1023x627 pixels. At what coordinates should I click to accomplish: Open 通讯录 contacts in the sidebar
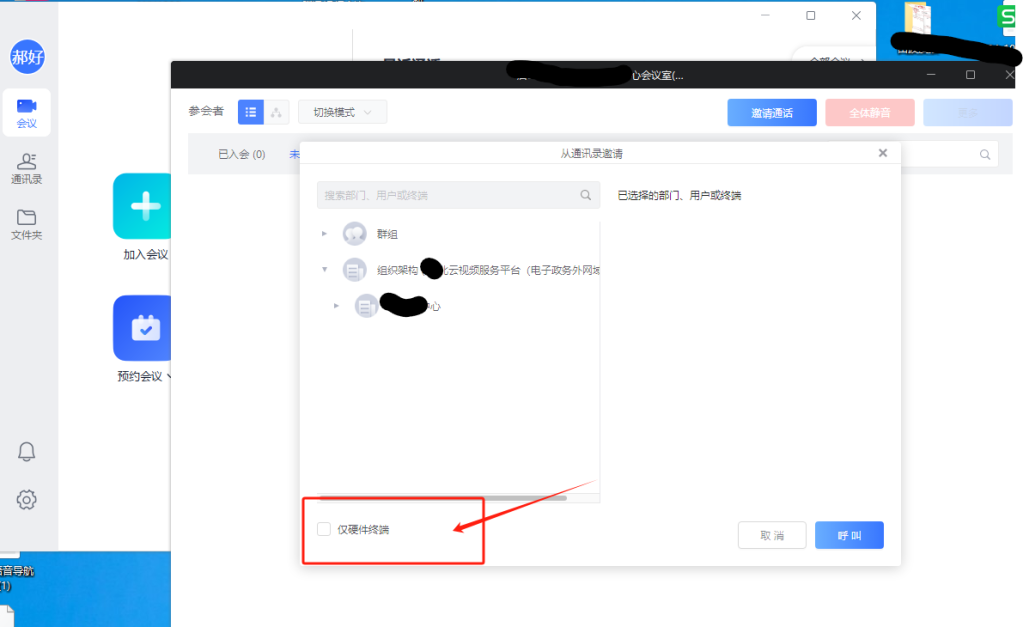click(x=27, y=168)
